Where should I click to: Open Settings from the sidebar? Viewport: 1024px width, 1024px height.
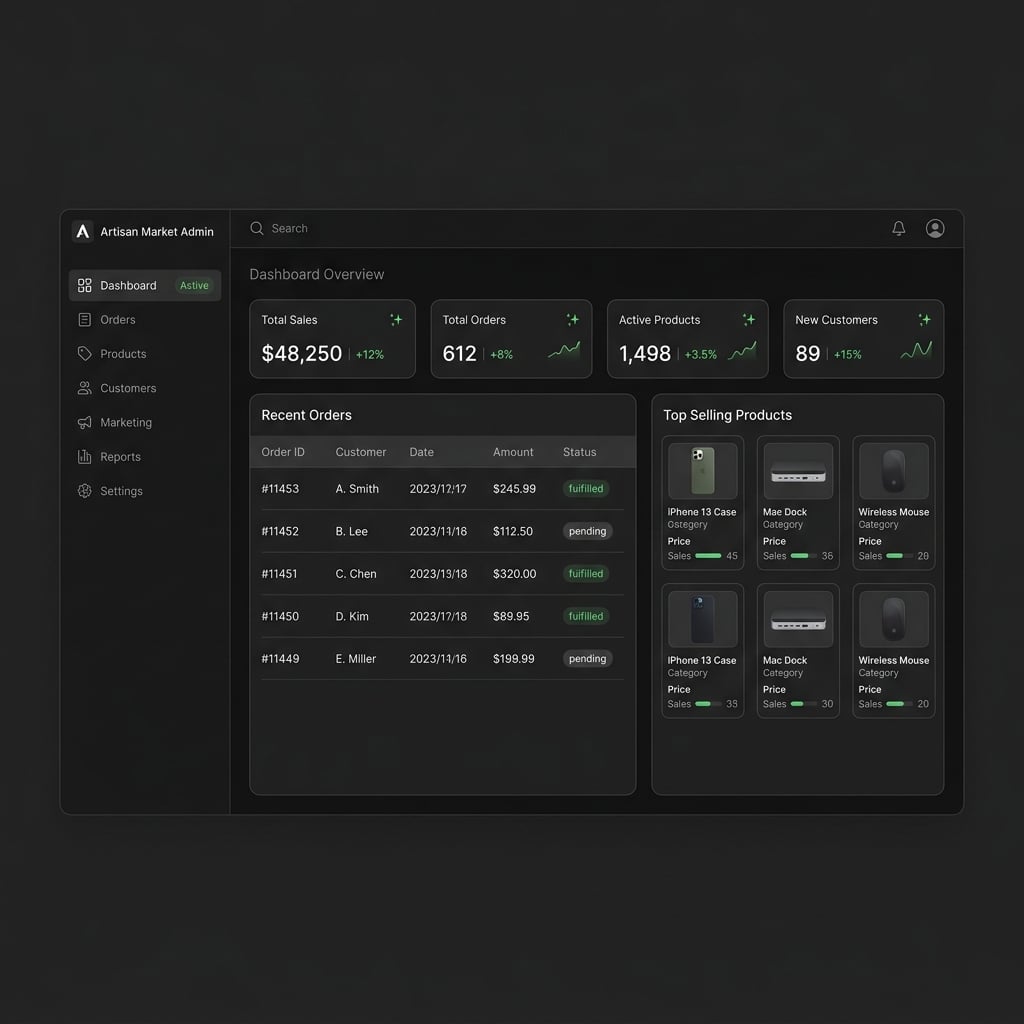(x=121, y=490)
